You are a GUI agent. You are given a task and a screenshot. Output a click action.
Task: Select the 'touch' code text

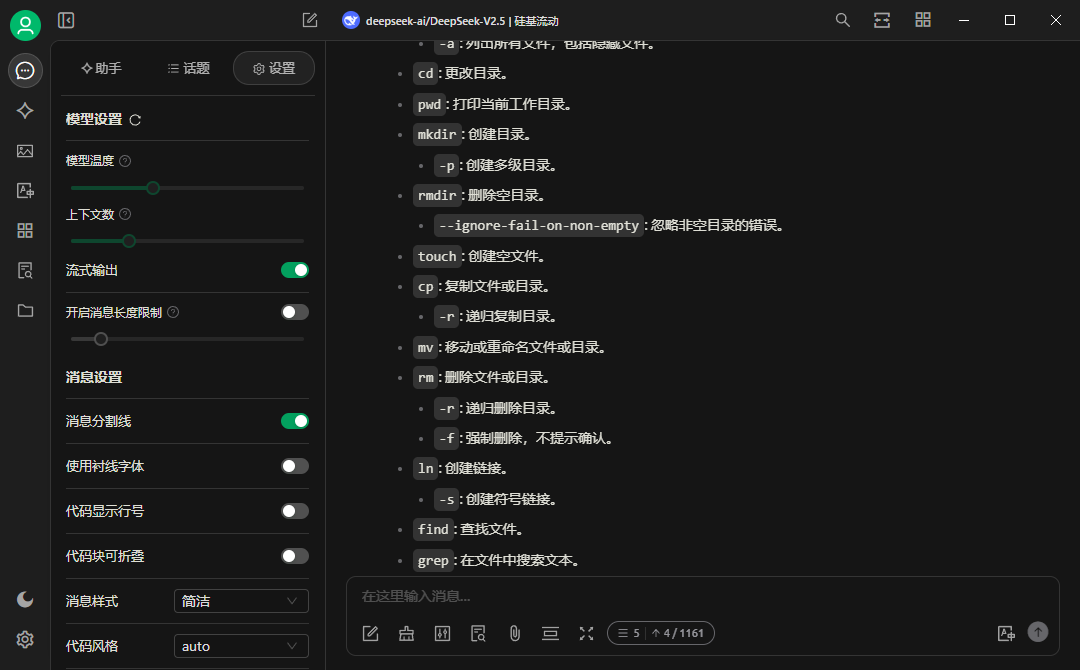[437, 256]
